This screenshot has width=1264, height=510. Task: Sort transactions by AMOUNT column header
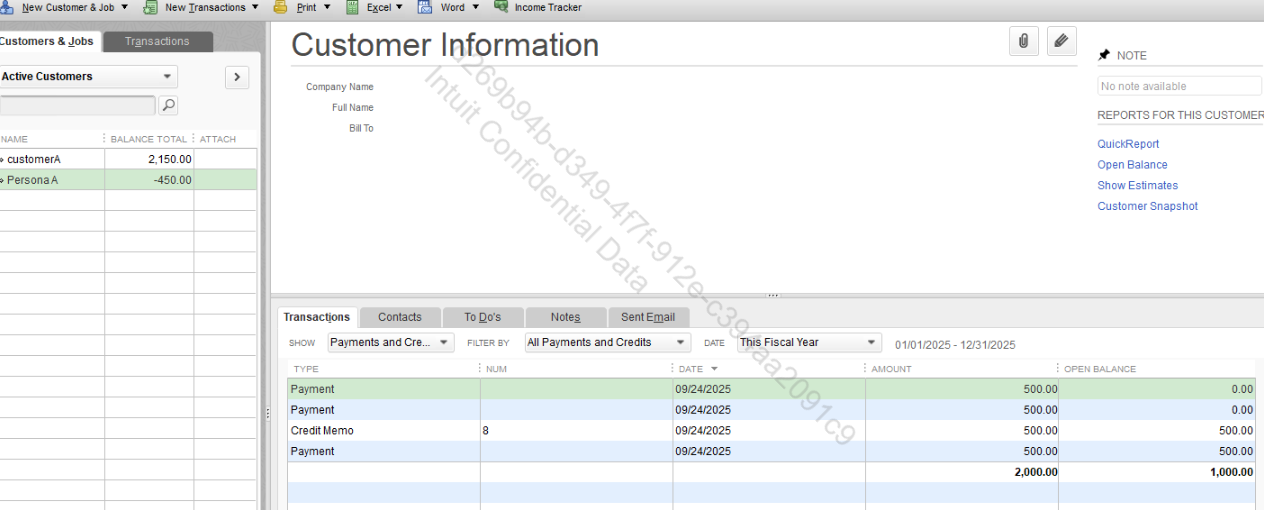tap(961, 369)
